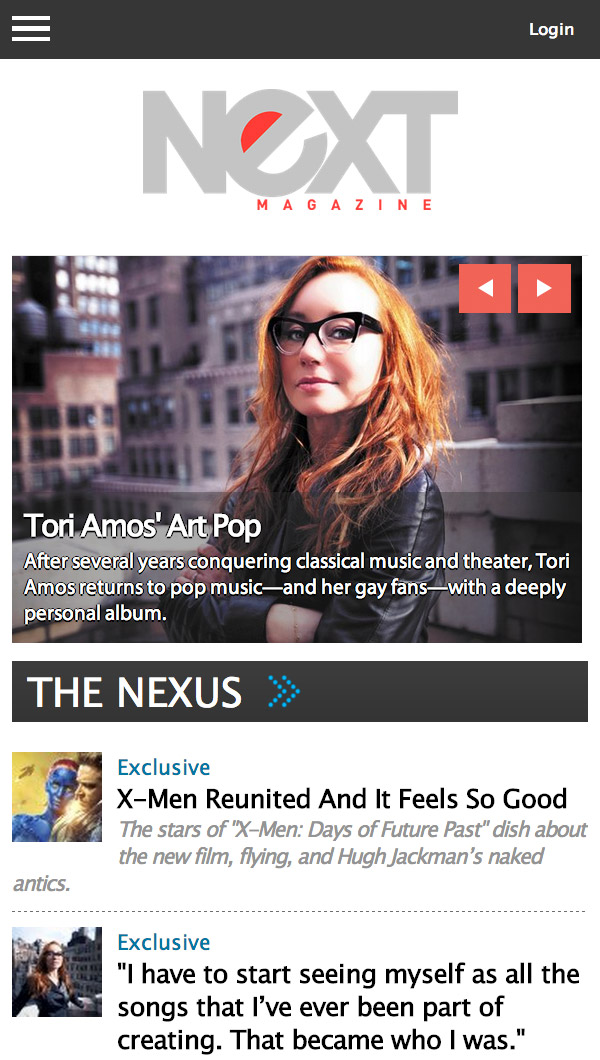
Task: Click the blue arrows beside THE NEXUS
Action: point(284,692)
